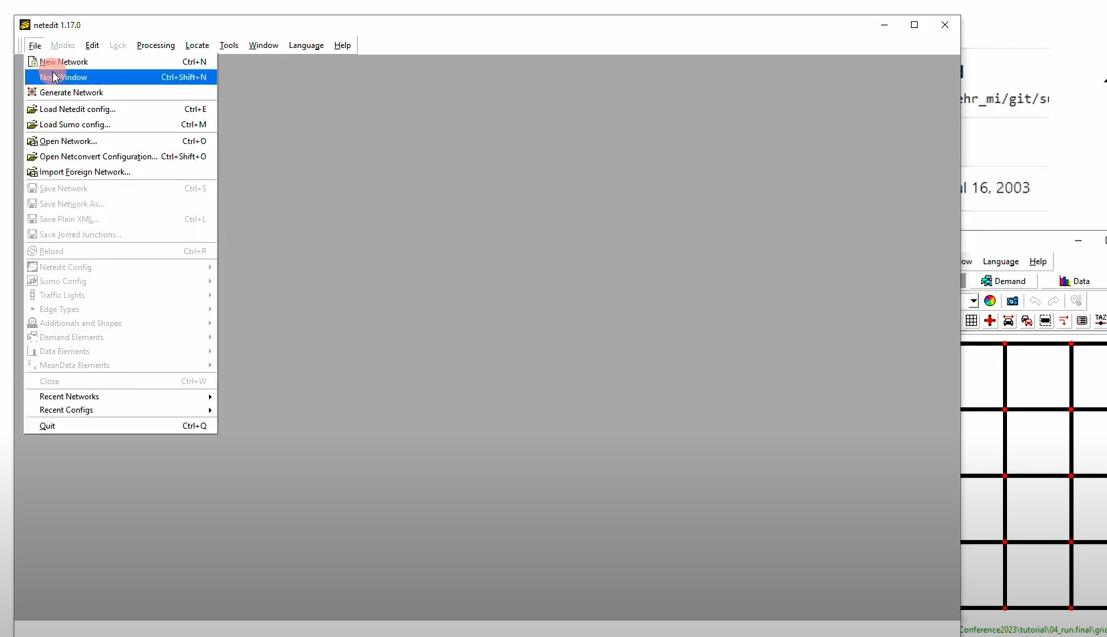1107x637 pixels.
Task: Open the color wheel view settings icon
Action: [990, 301]
